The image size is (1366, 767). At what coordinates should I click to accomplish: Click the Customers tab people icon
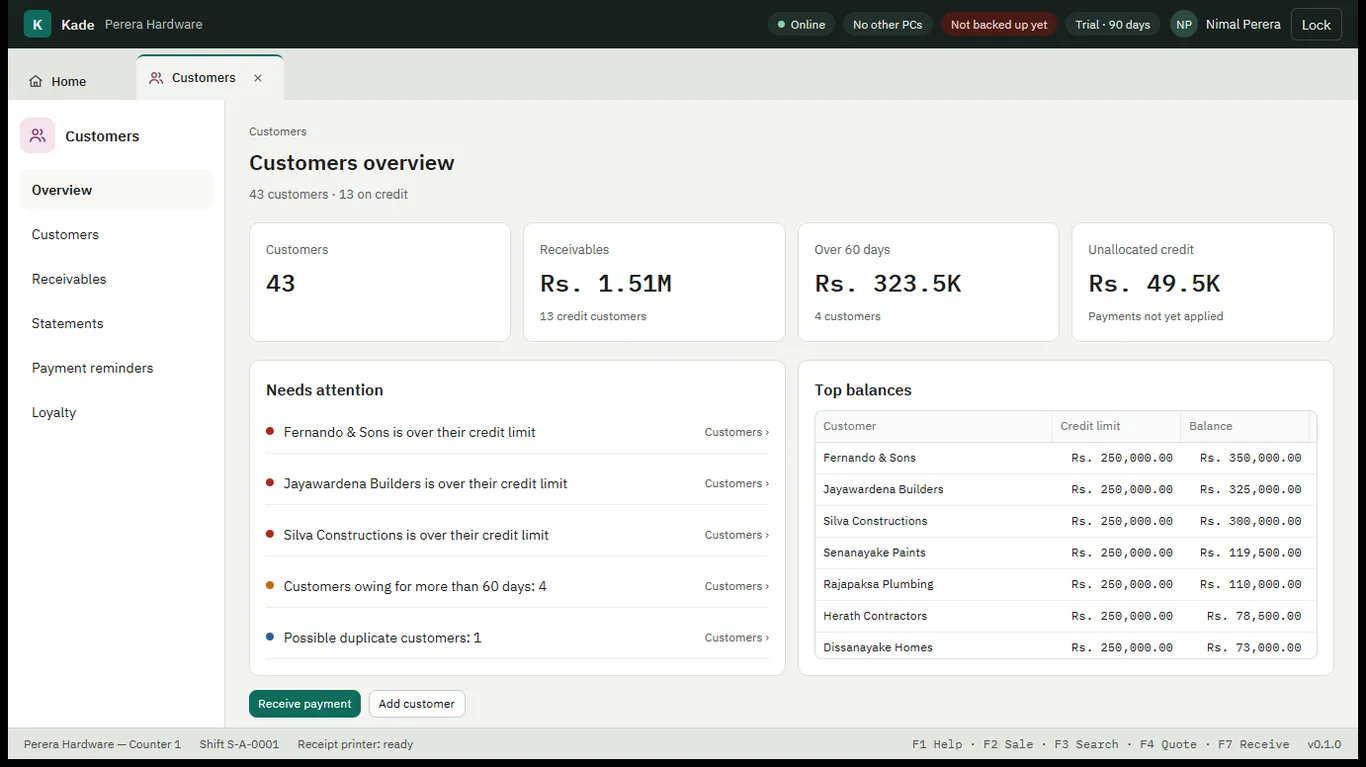[156, 78]
